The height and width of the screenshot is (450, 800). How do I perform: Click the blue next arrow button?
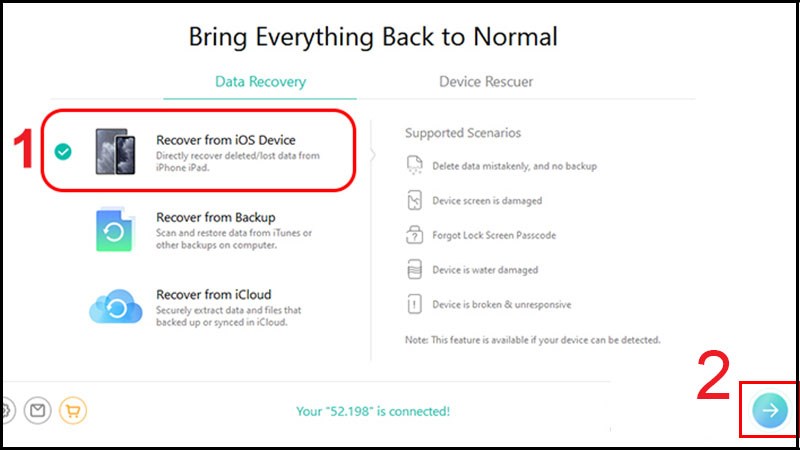[x=770, y=409]
